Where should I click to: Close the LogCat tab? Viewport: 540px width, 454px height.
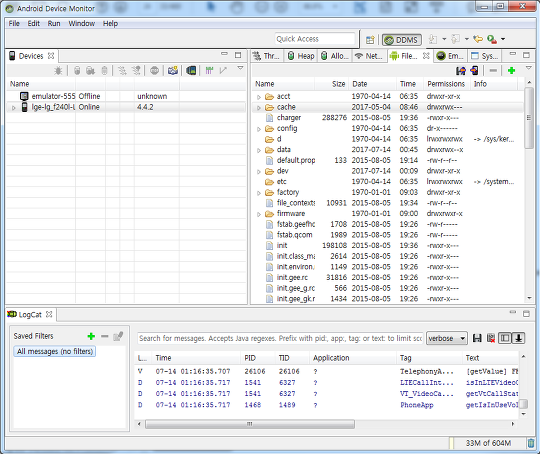[x=49, y=314]
